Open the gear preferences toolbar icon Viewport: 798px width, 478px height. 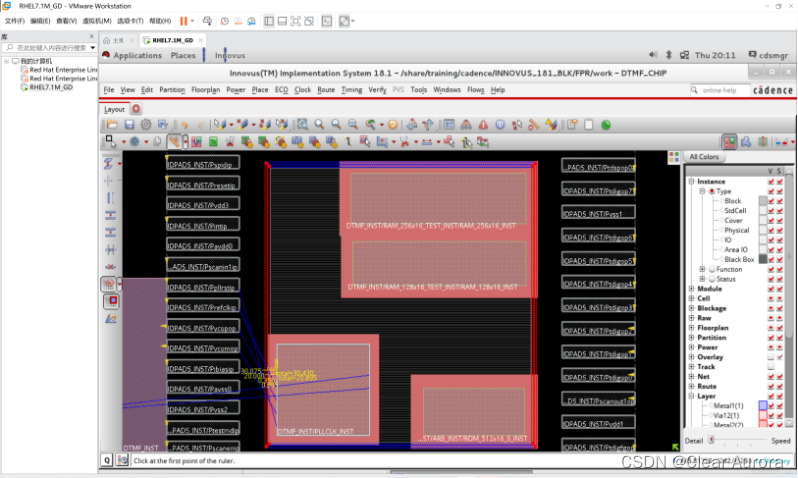tap(146, 125)
